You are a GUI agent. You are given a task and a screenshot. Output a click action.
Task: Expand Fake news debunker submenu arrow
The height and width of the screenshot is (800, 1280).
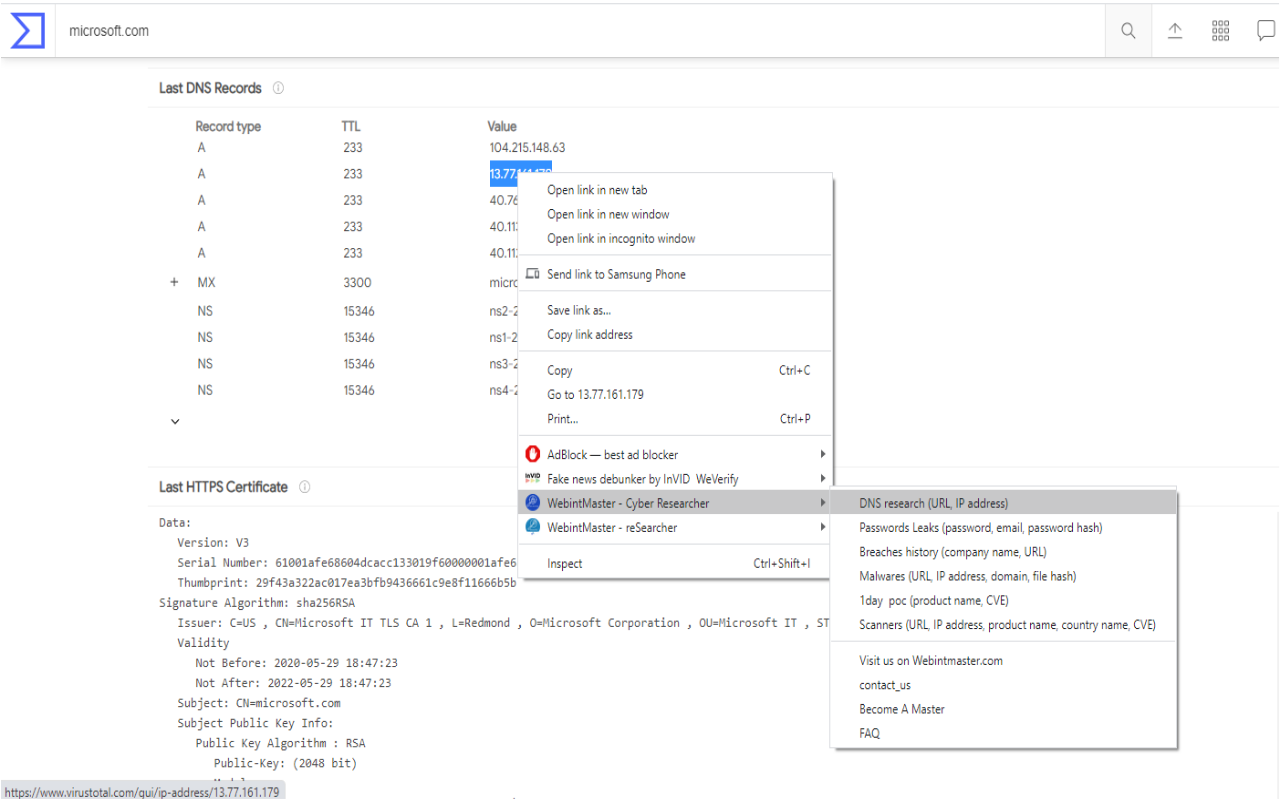click(823, 479)
